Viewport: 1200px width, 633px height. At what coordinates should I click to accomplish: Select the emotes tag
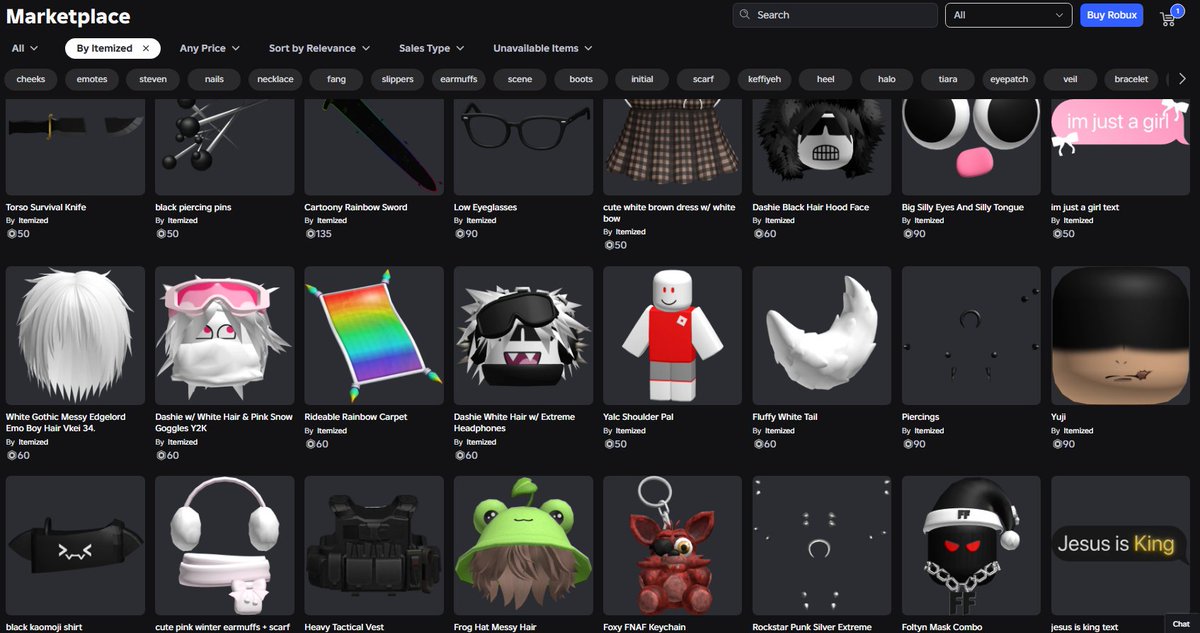[x=91, y=79]
